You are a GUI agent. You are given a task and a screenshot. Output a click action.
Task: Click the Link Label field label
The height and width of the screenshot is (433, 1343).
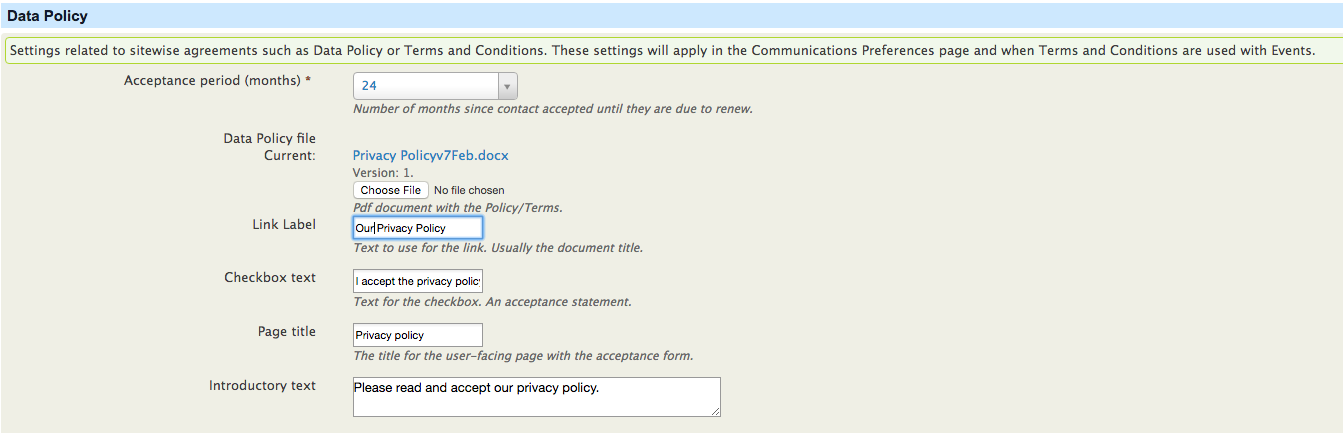click(x=284, y=225)
